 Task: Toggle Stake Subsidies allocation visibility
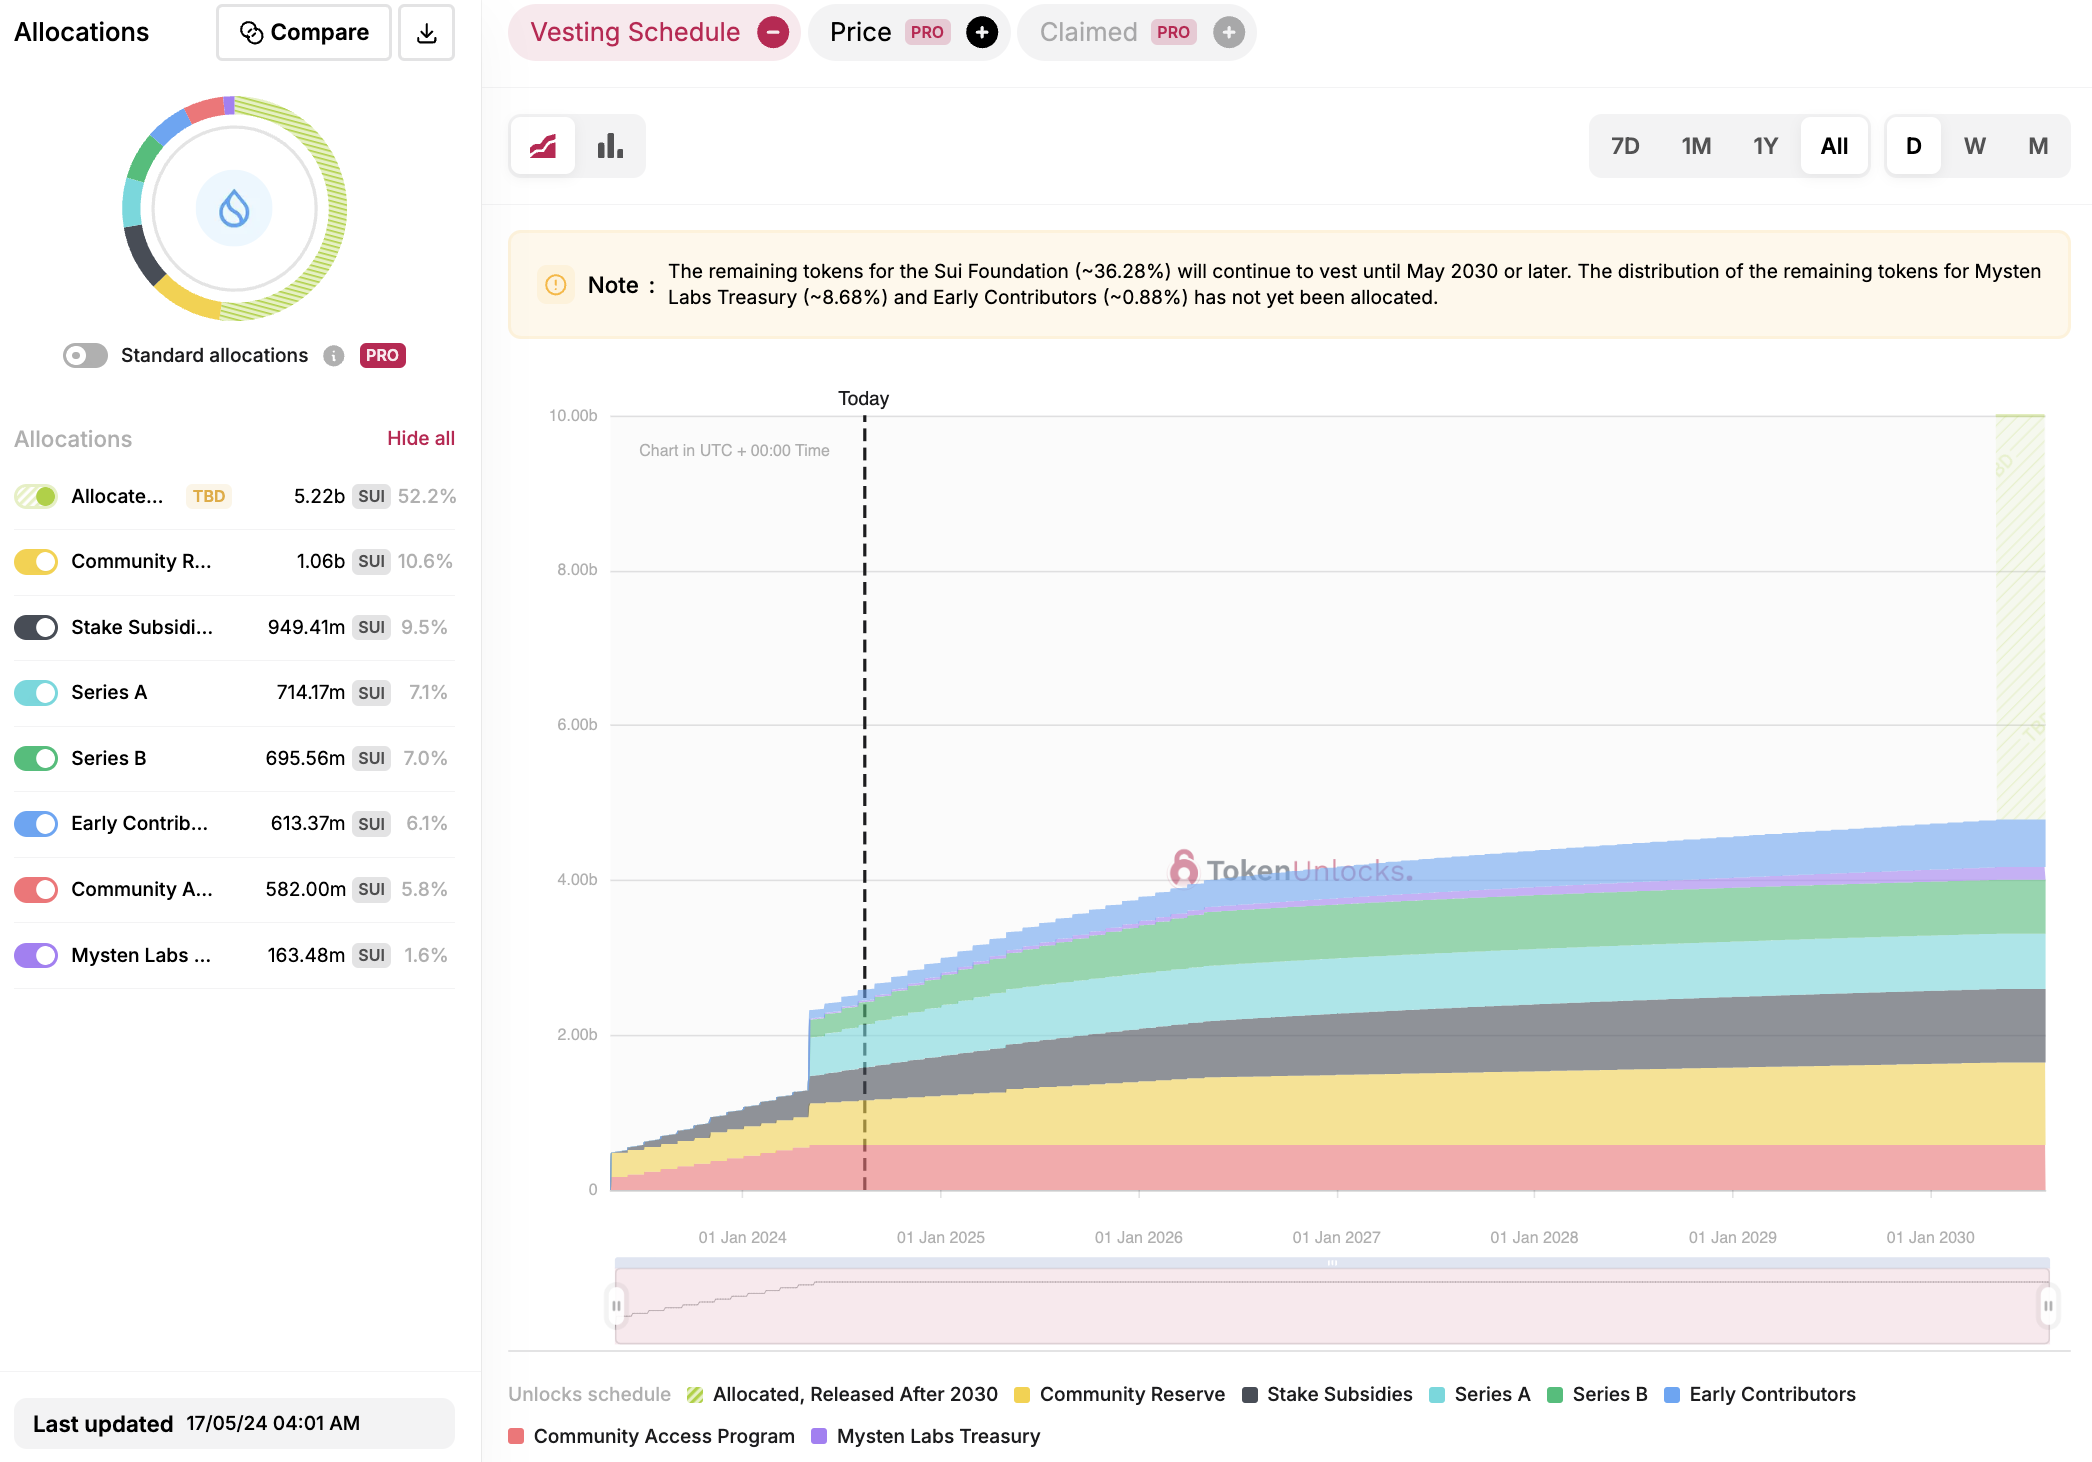click(x=36, y=628)
